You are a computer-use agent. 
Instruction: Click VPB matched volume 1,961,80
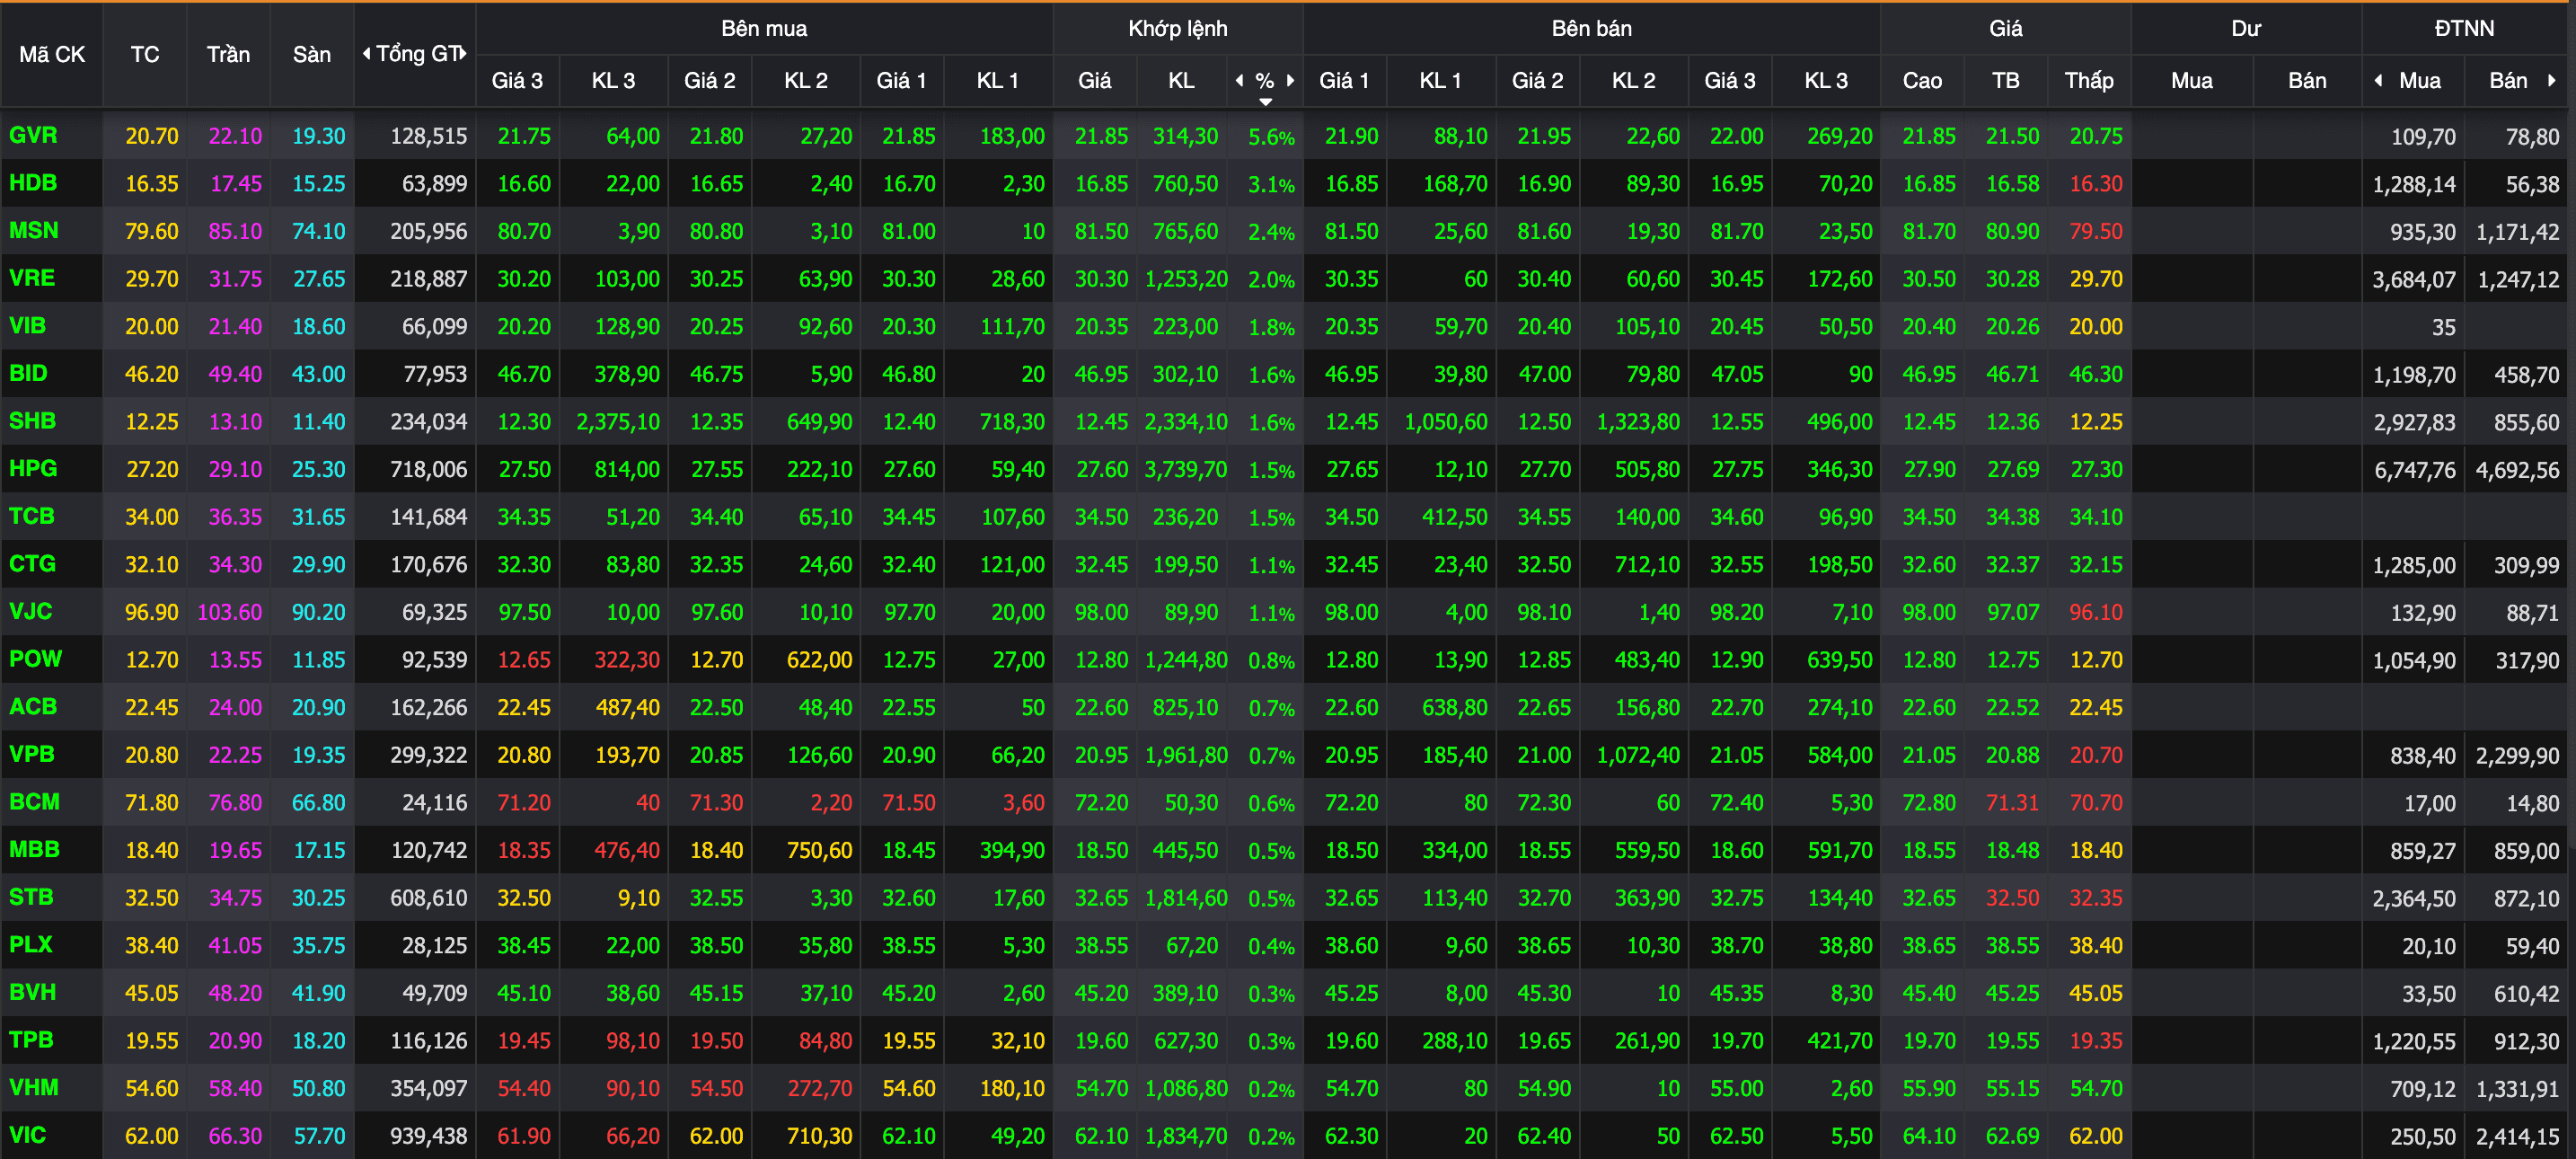pos(1186,755)
